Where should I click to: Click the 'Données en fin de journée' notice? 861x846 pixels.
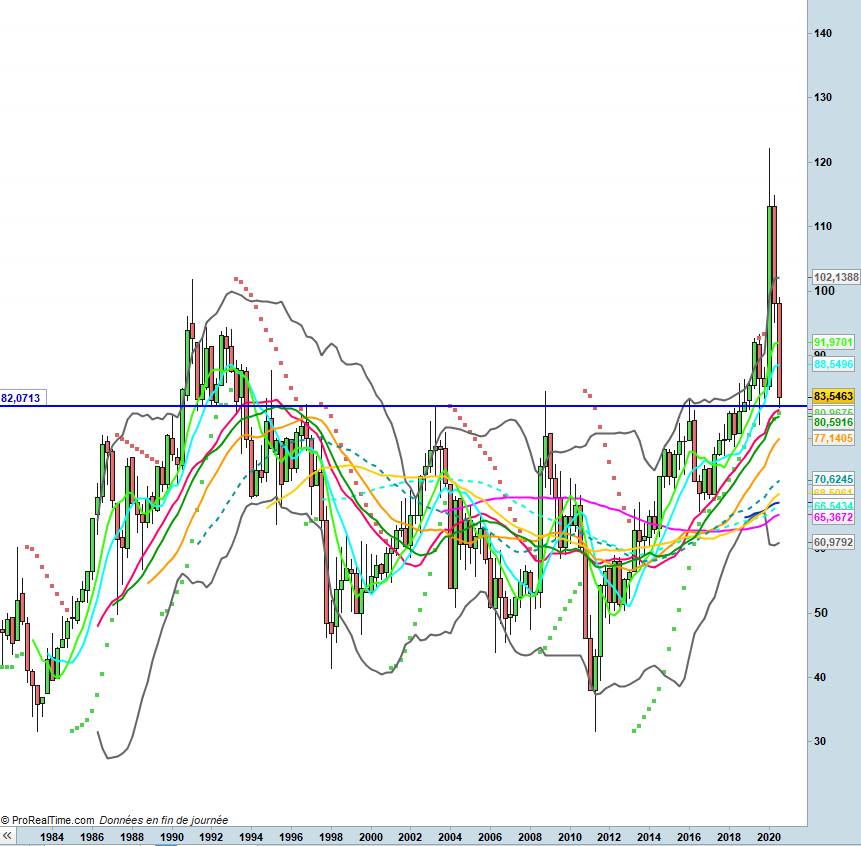tap(164, 820)
